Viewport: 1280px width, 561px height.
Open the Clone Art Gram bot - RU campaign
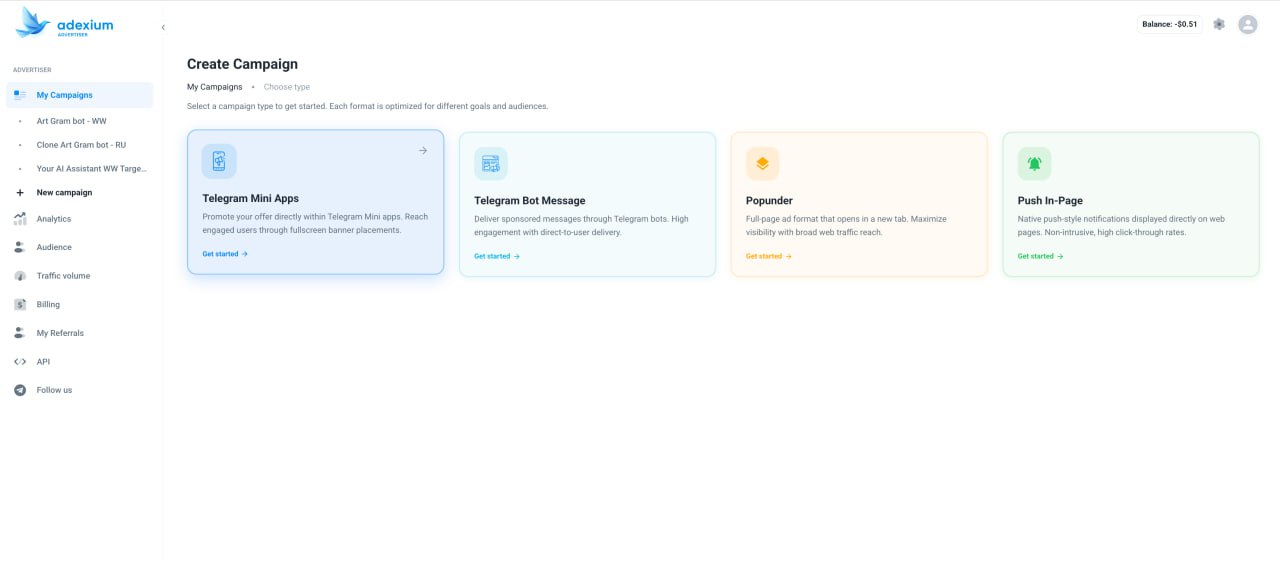81,145
